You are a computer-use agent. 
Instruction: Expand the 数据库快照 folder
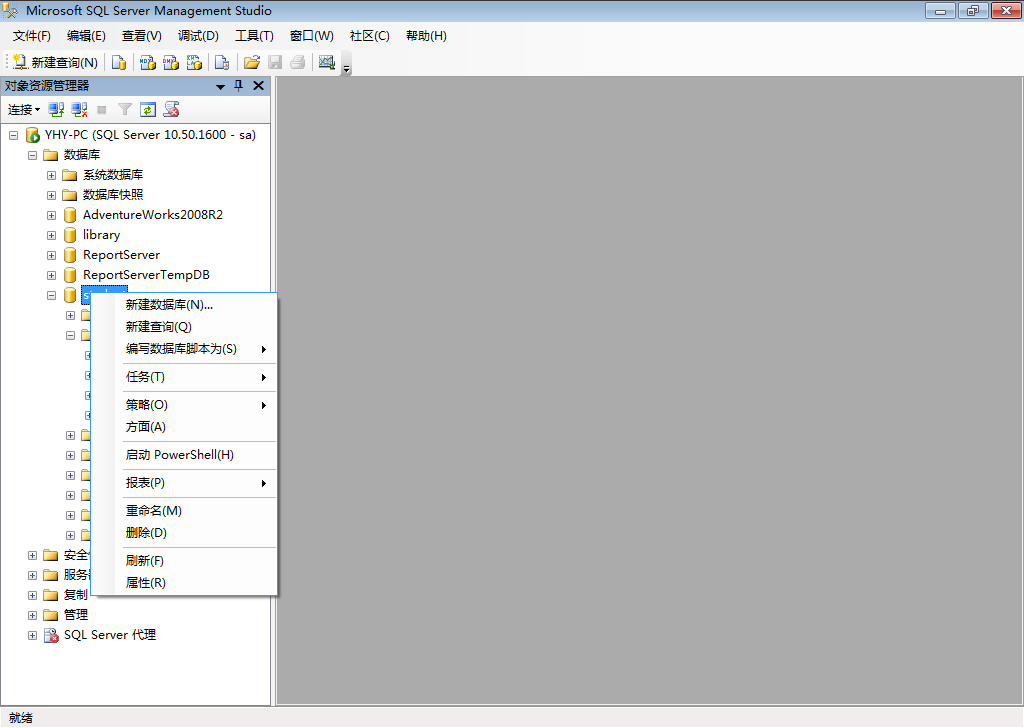point(51,195)
